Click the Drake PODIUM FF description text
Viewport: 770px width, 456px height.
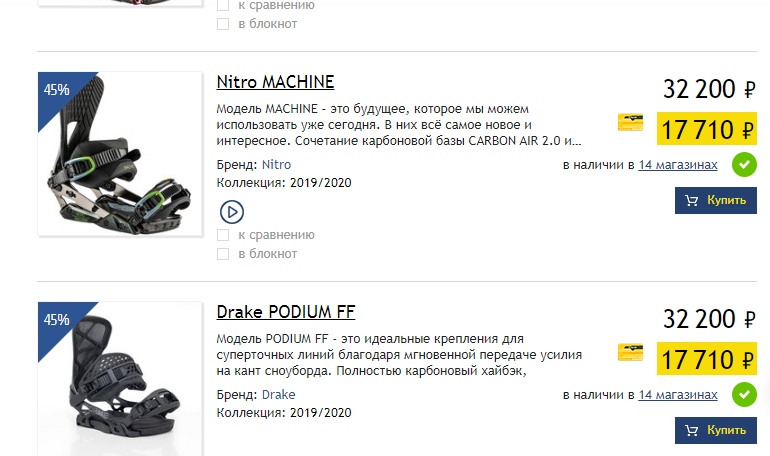click(399, 355)
